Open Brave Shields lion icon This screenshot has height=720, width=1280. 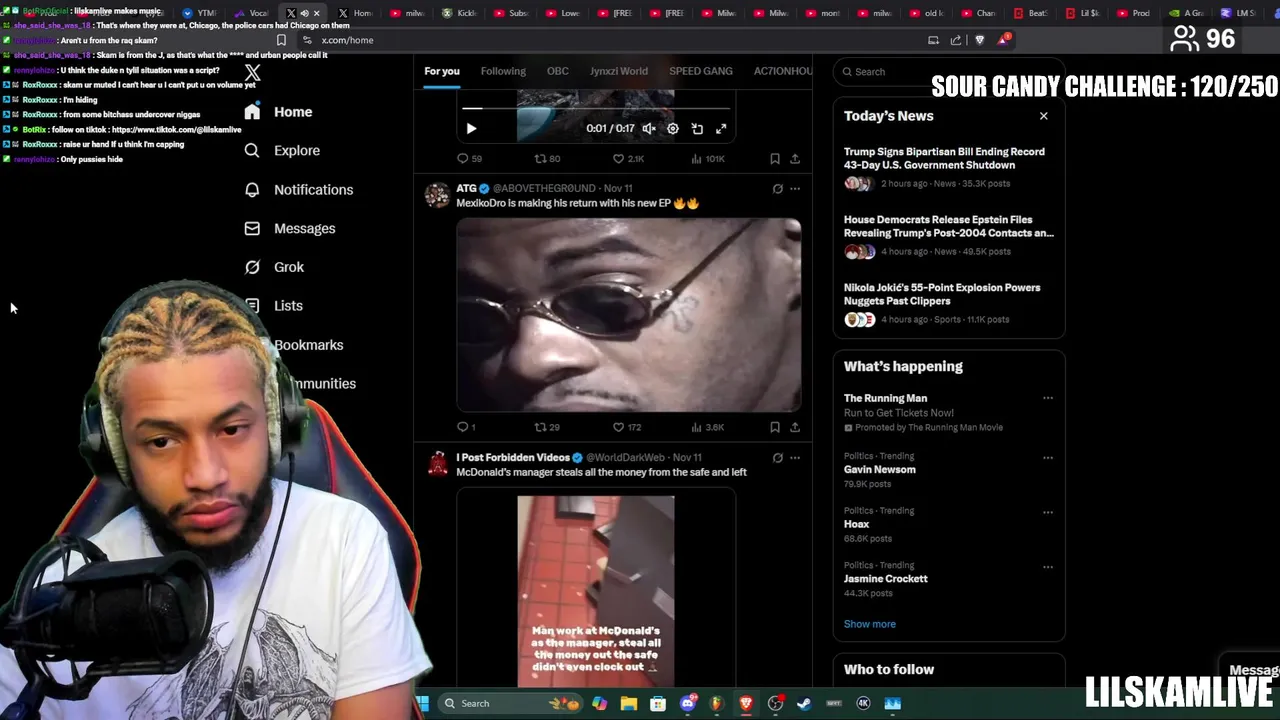pos(979,40)
